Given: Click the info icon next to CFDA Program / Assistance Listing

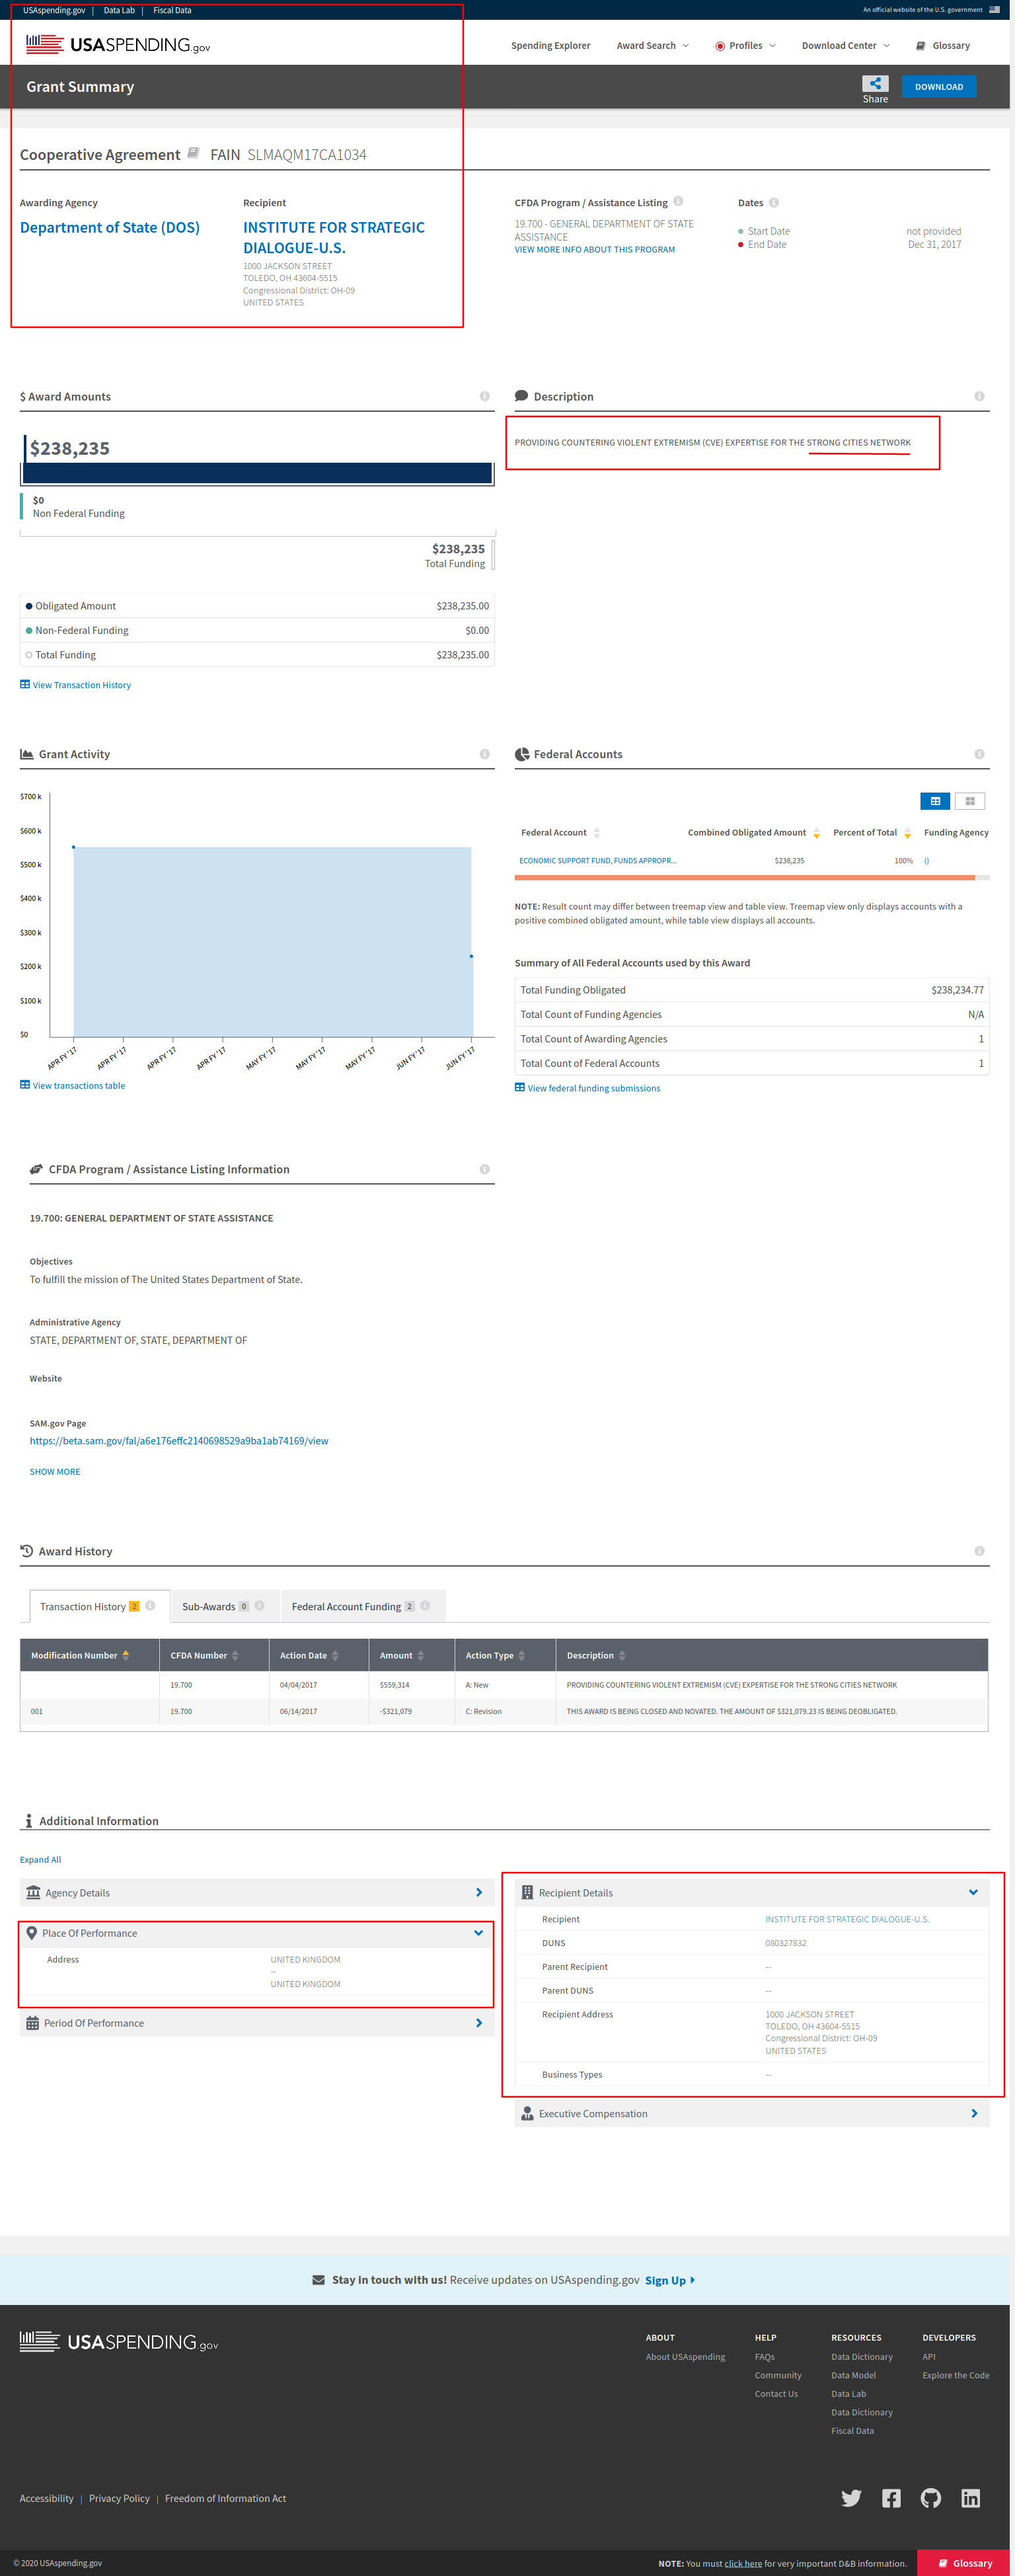Looking at the screenshot, I should point(678,201).
